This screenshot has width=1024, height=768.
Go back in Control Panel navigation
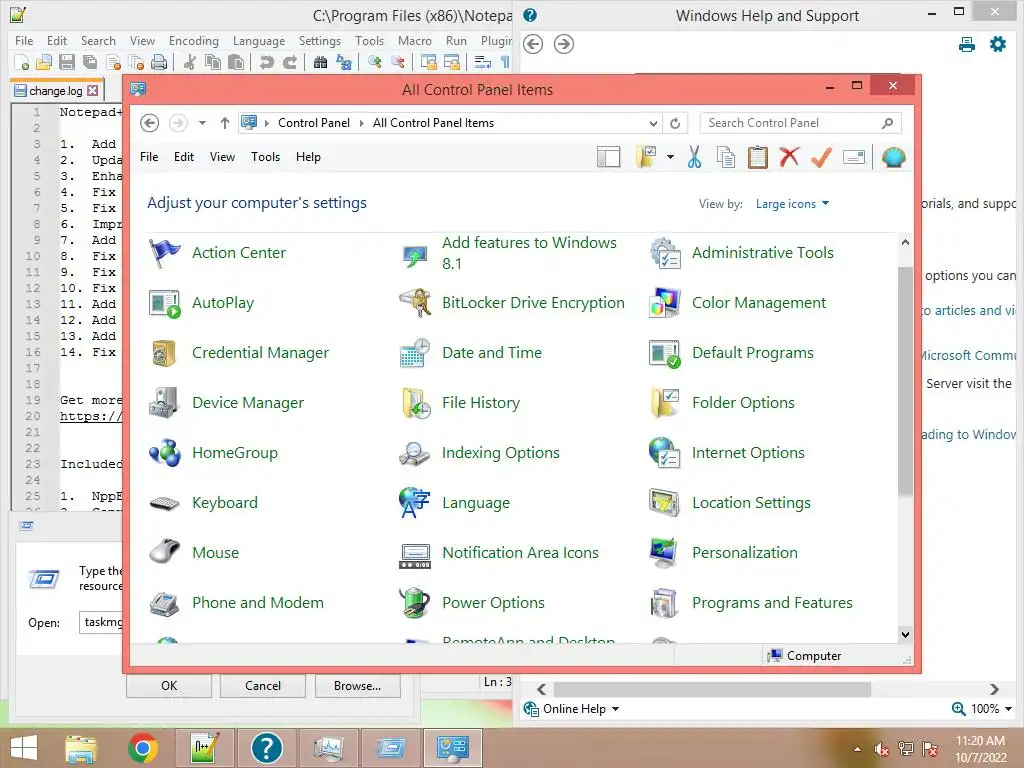tap(150, 123)
